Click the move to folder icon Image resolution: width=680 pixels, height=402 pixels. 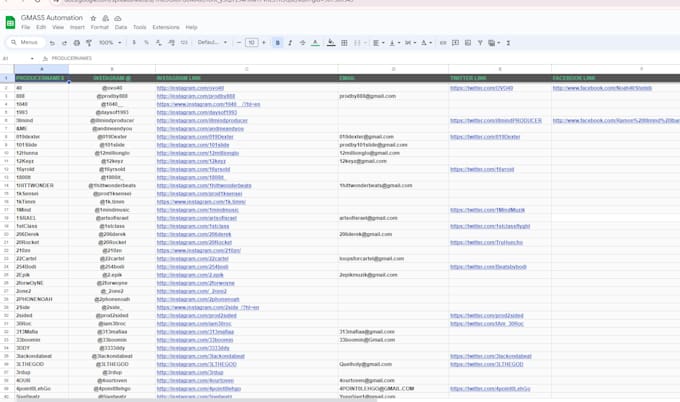105,18
